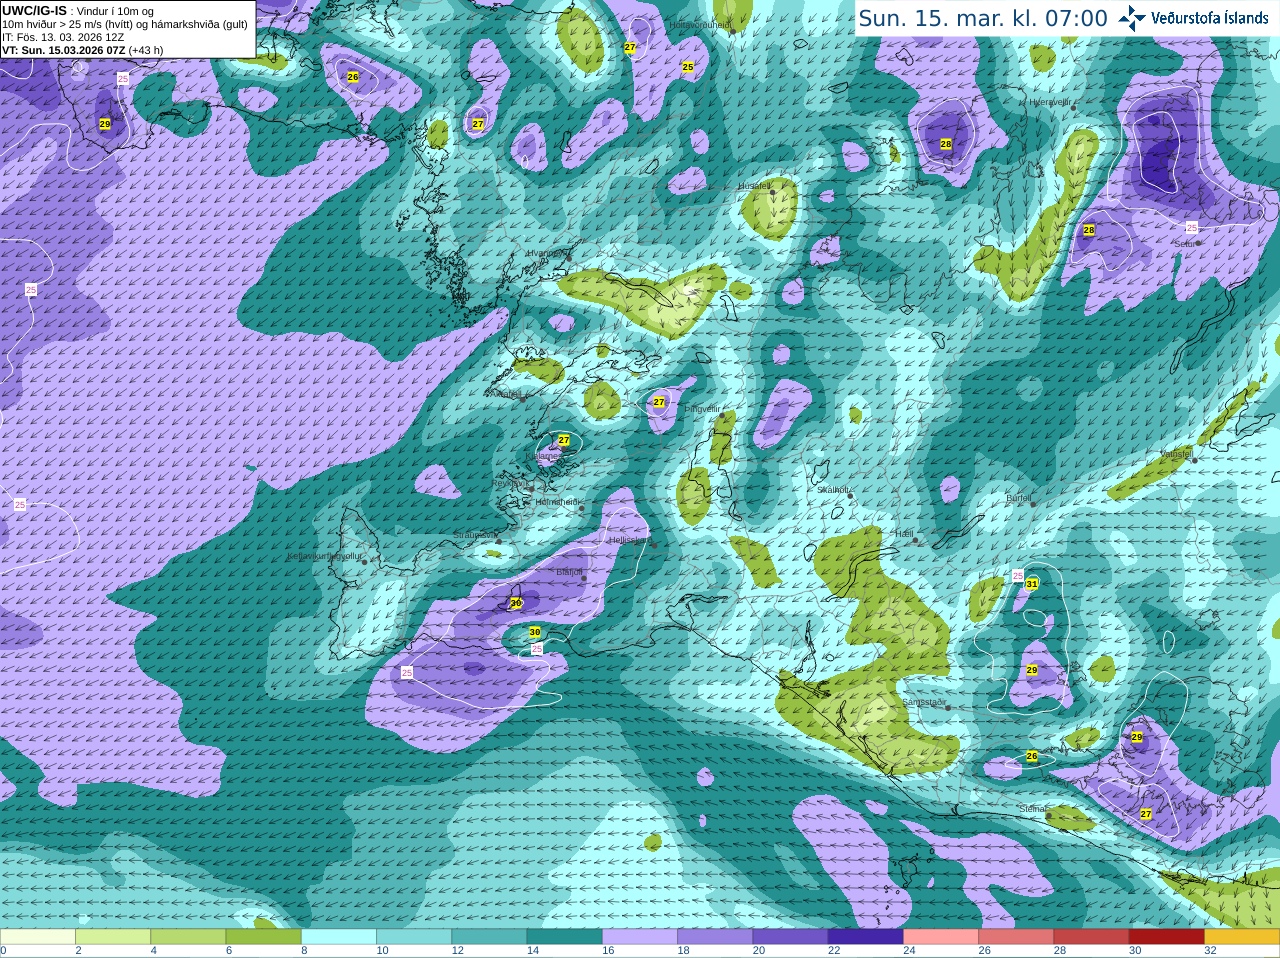Click the light purple 16–18 legend swatch
1280x958 pixels.
(x=640, y=937)
